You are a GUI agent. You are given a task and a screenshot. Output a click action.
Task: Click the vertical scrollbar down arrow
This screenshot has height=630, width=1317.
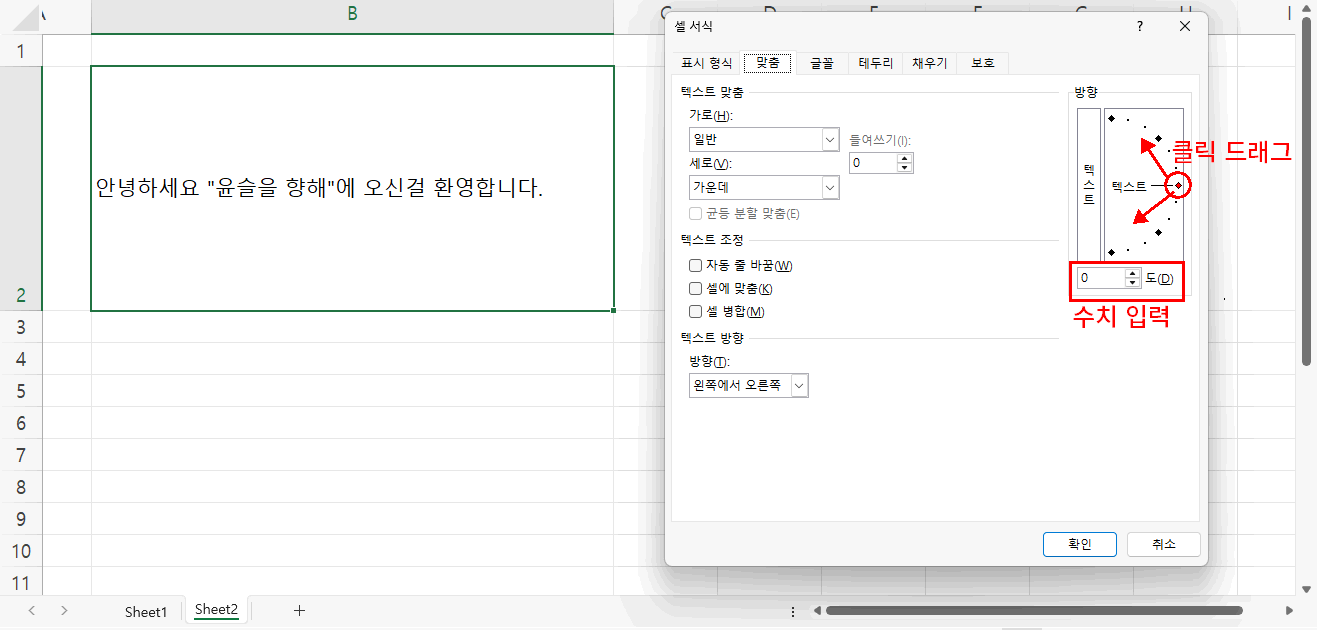pyautogui.click(x=1306, y=589)
